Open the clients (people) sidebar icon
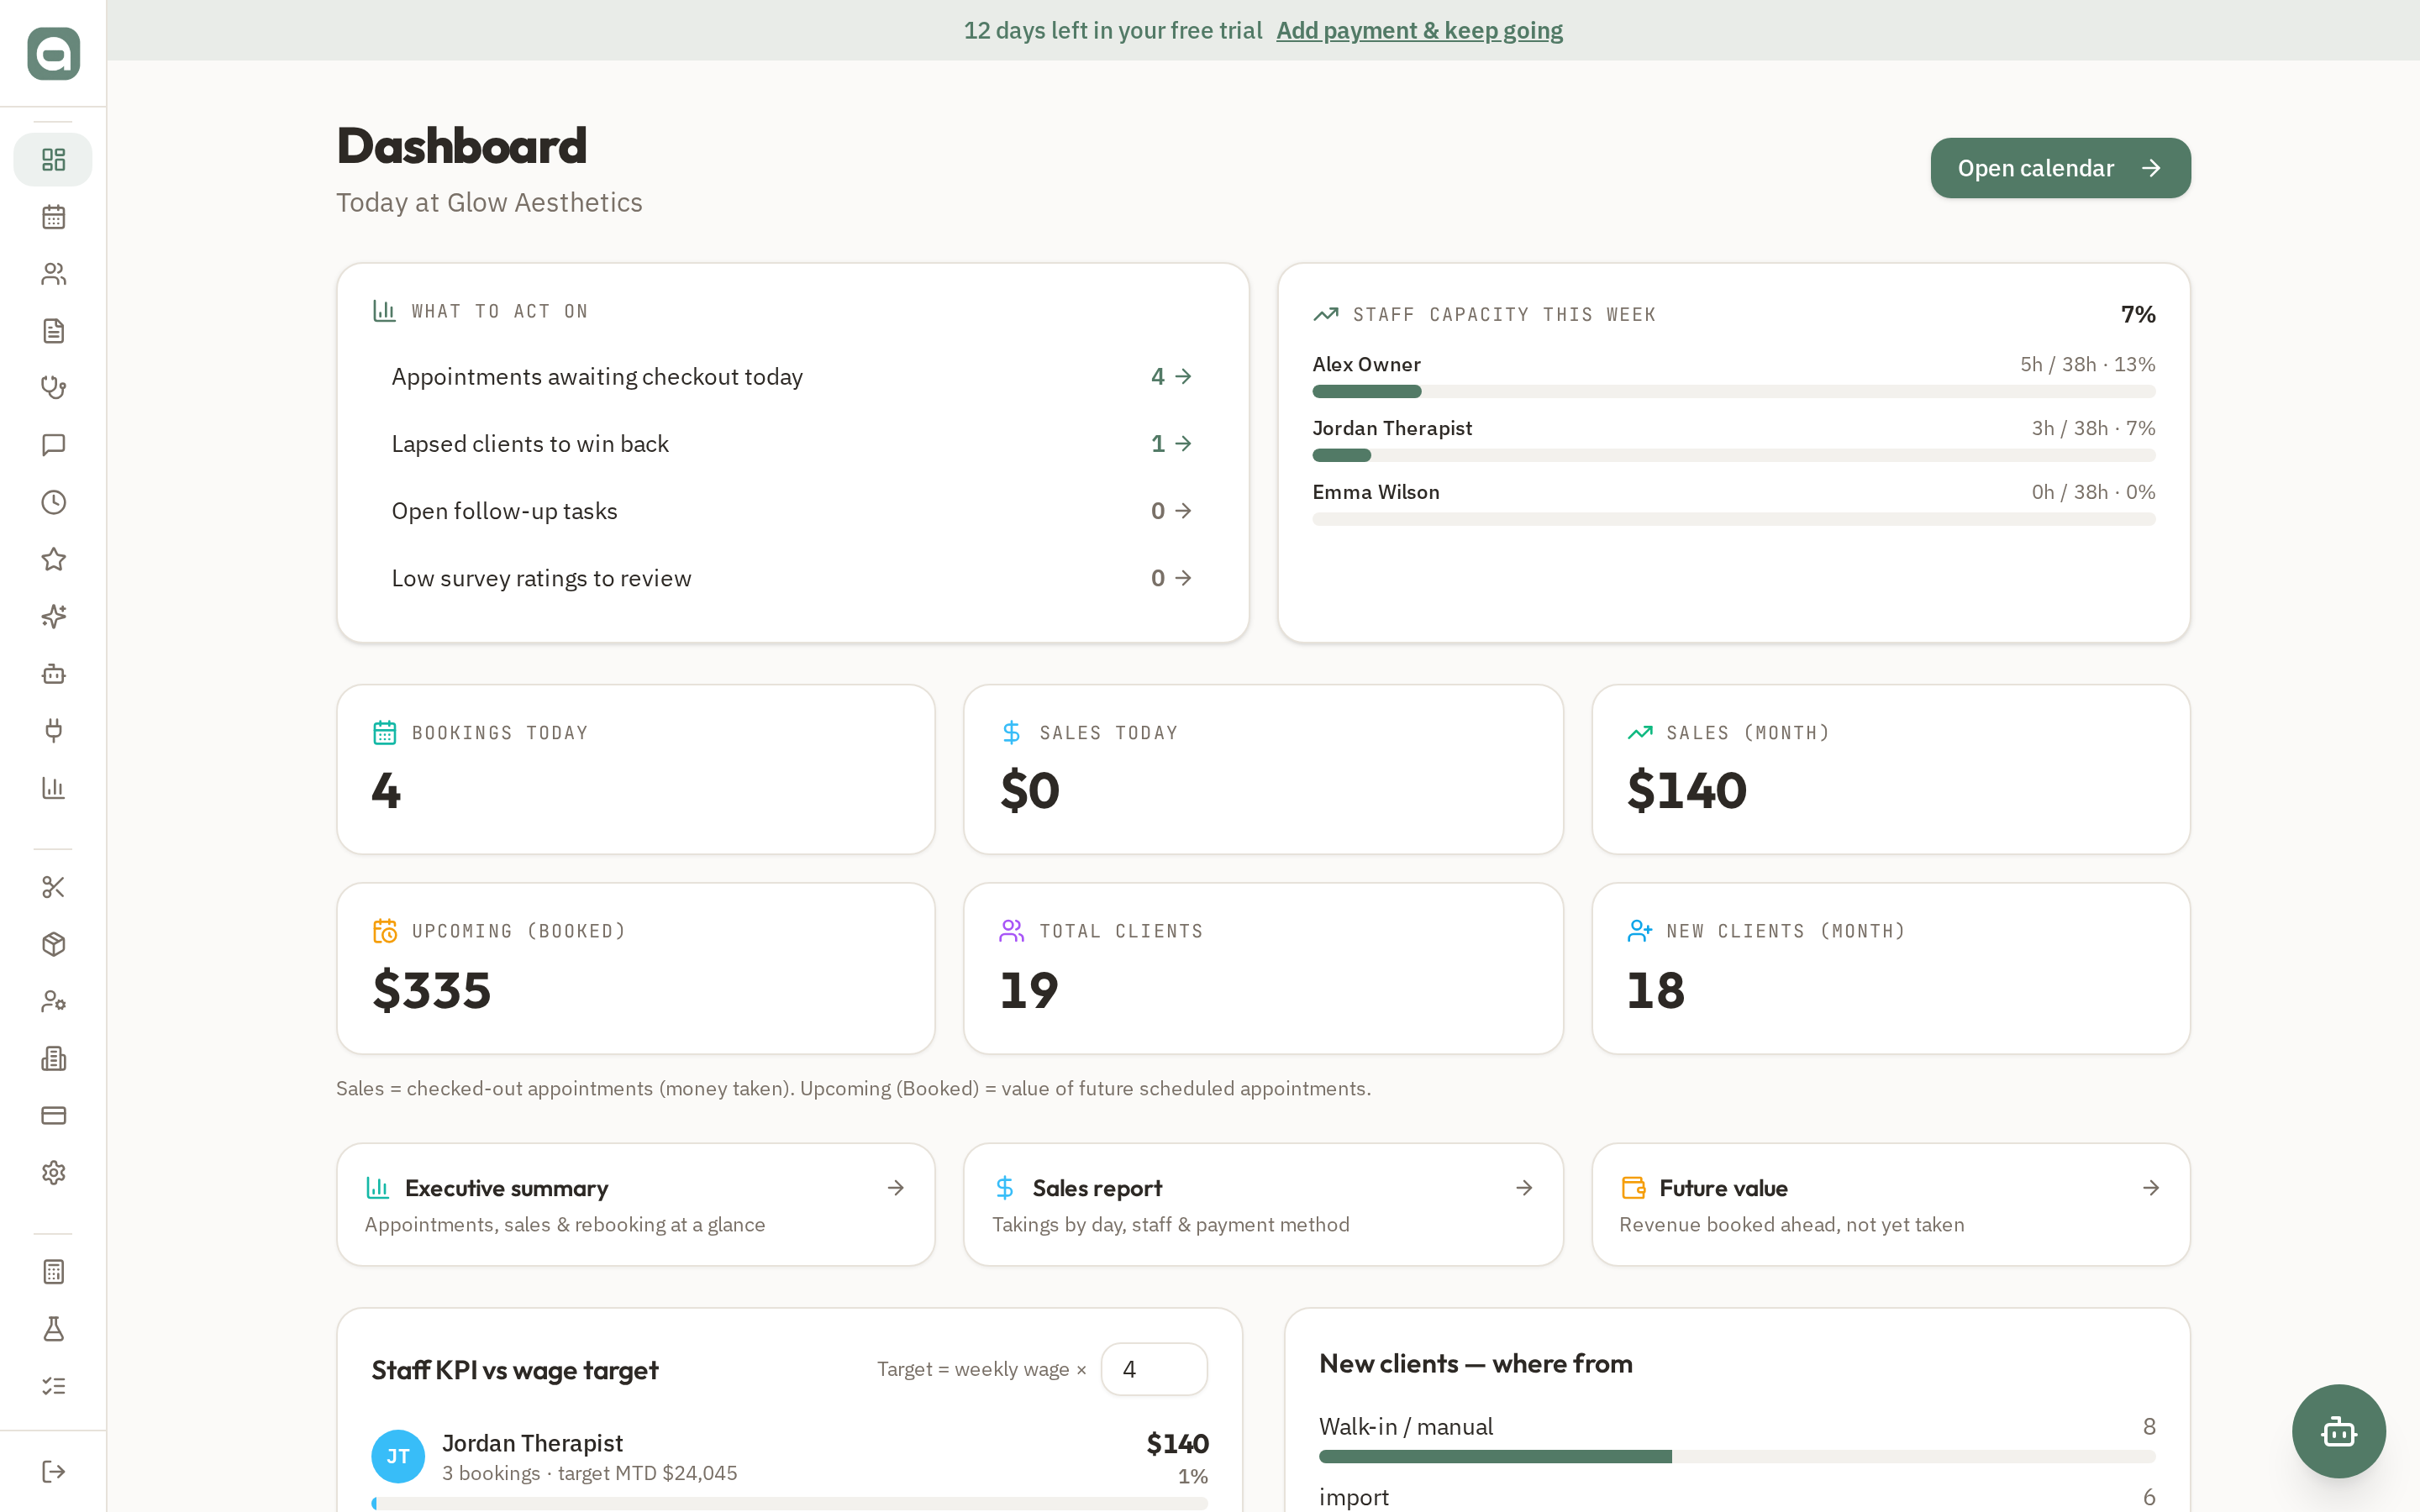This screenshot has height=1512, width=2420. (53, 274)
